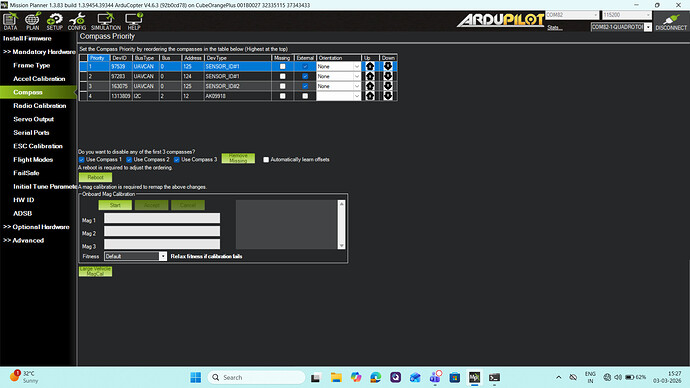Move compass priority 3 down
The height and width of the screenshot is (388, 690).
coord(388,86)
